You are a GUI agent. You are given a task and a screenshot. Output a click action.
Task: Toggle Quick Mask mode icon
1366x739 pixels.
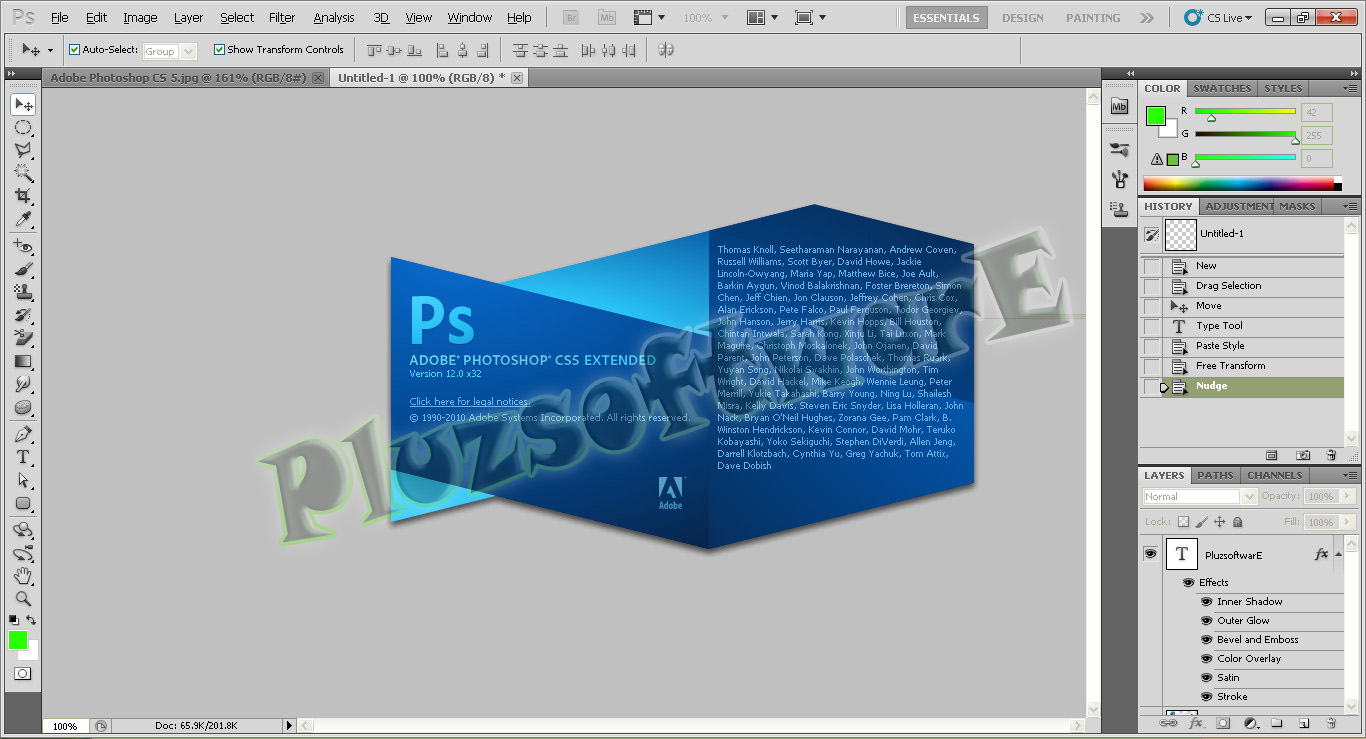[22, 674]
